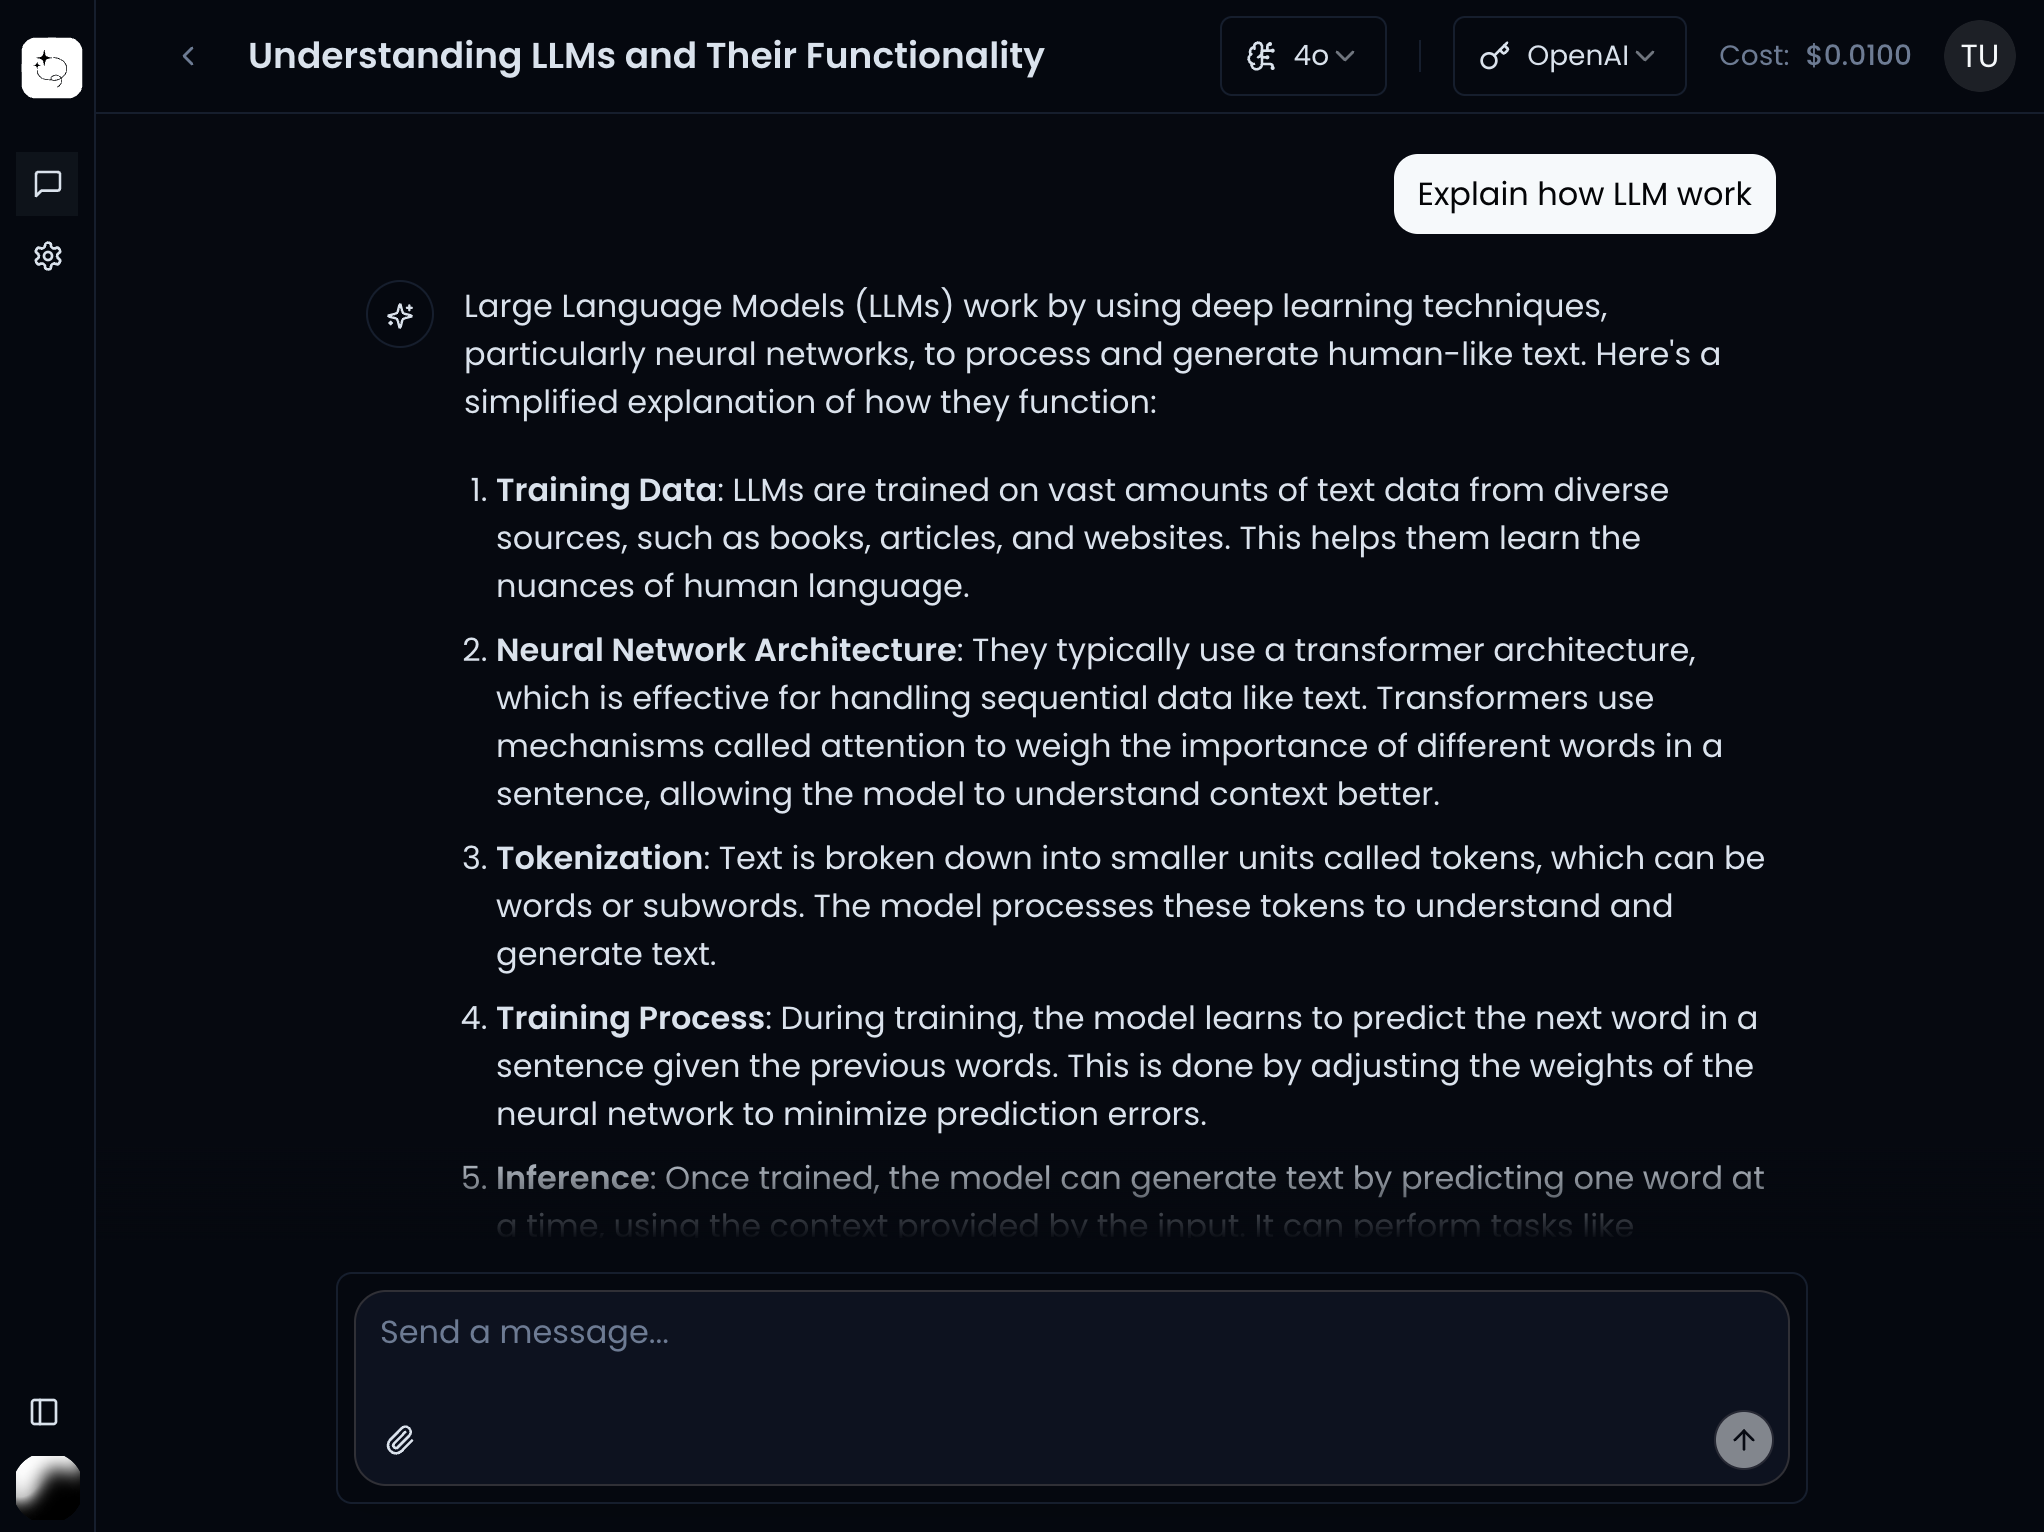
Task: Open the OpenAI provider dropdown
Action: 1568,56
